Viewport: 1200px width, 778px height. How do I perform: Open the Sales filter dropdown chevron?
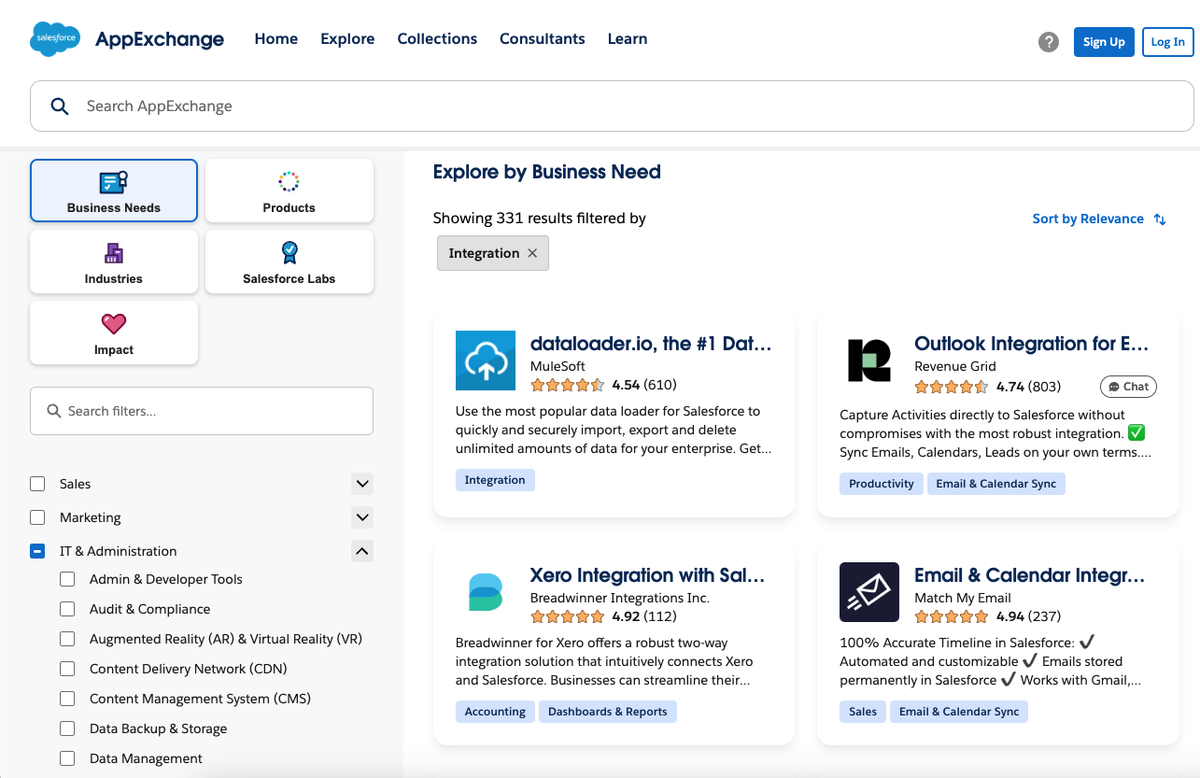tap(362, 483)
